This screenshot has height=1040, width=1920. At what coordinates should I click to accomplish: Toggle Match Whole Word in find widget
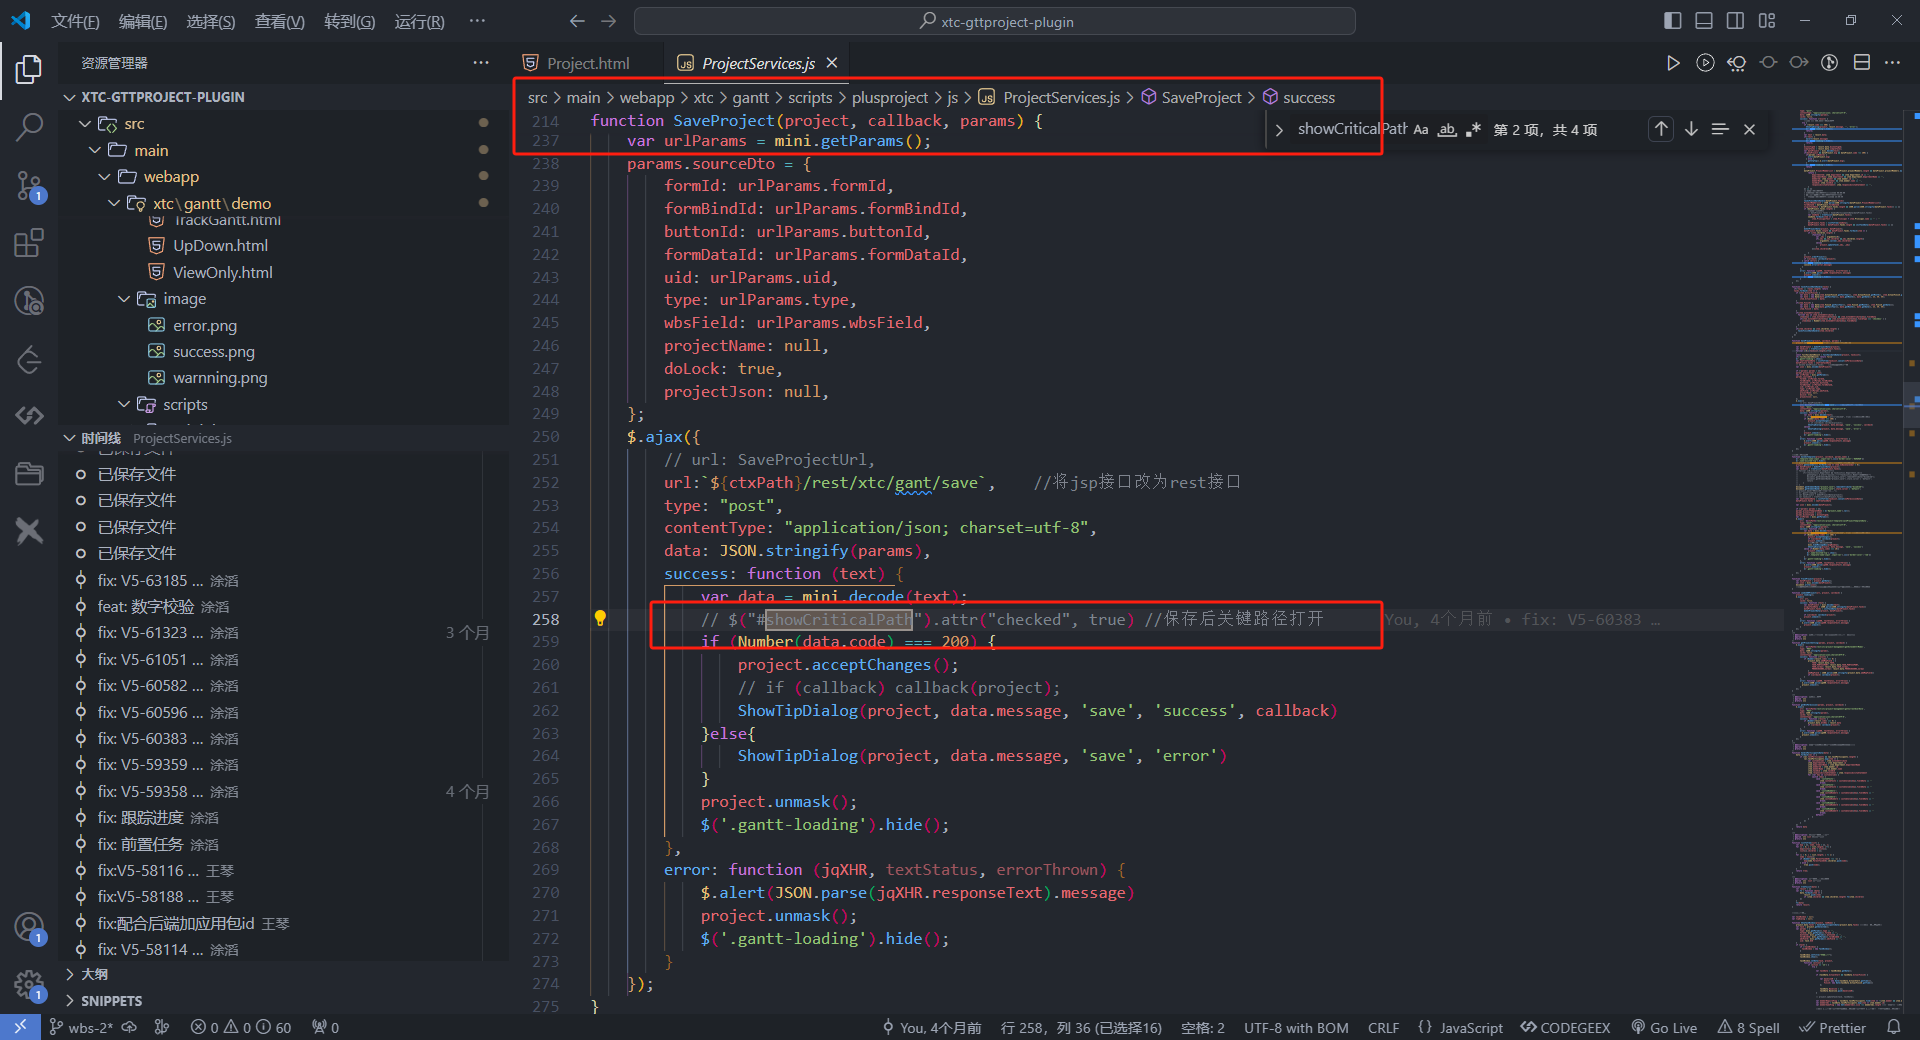pos(1447,130)
